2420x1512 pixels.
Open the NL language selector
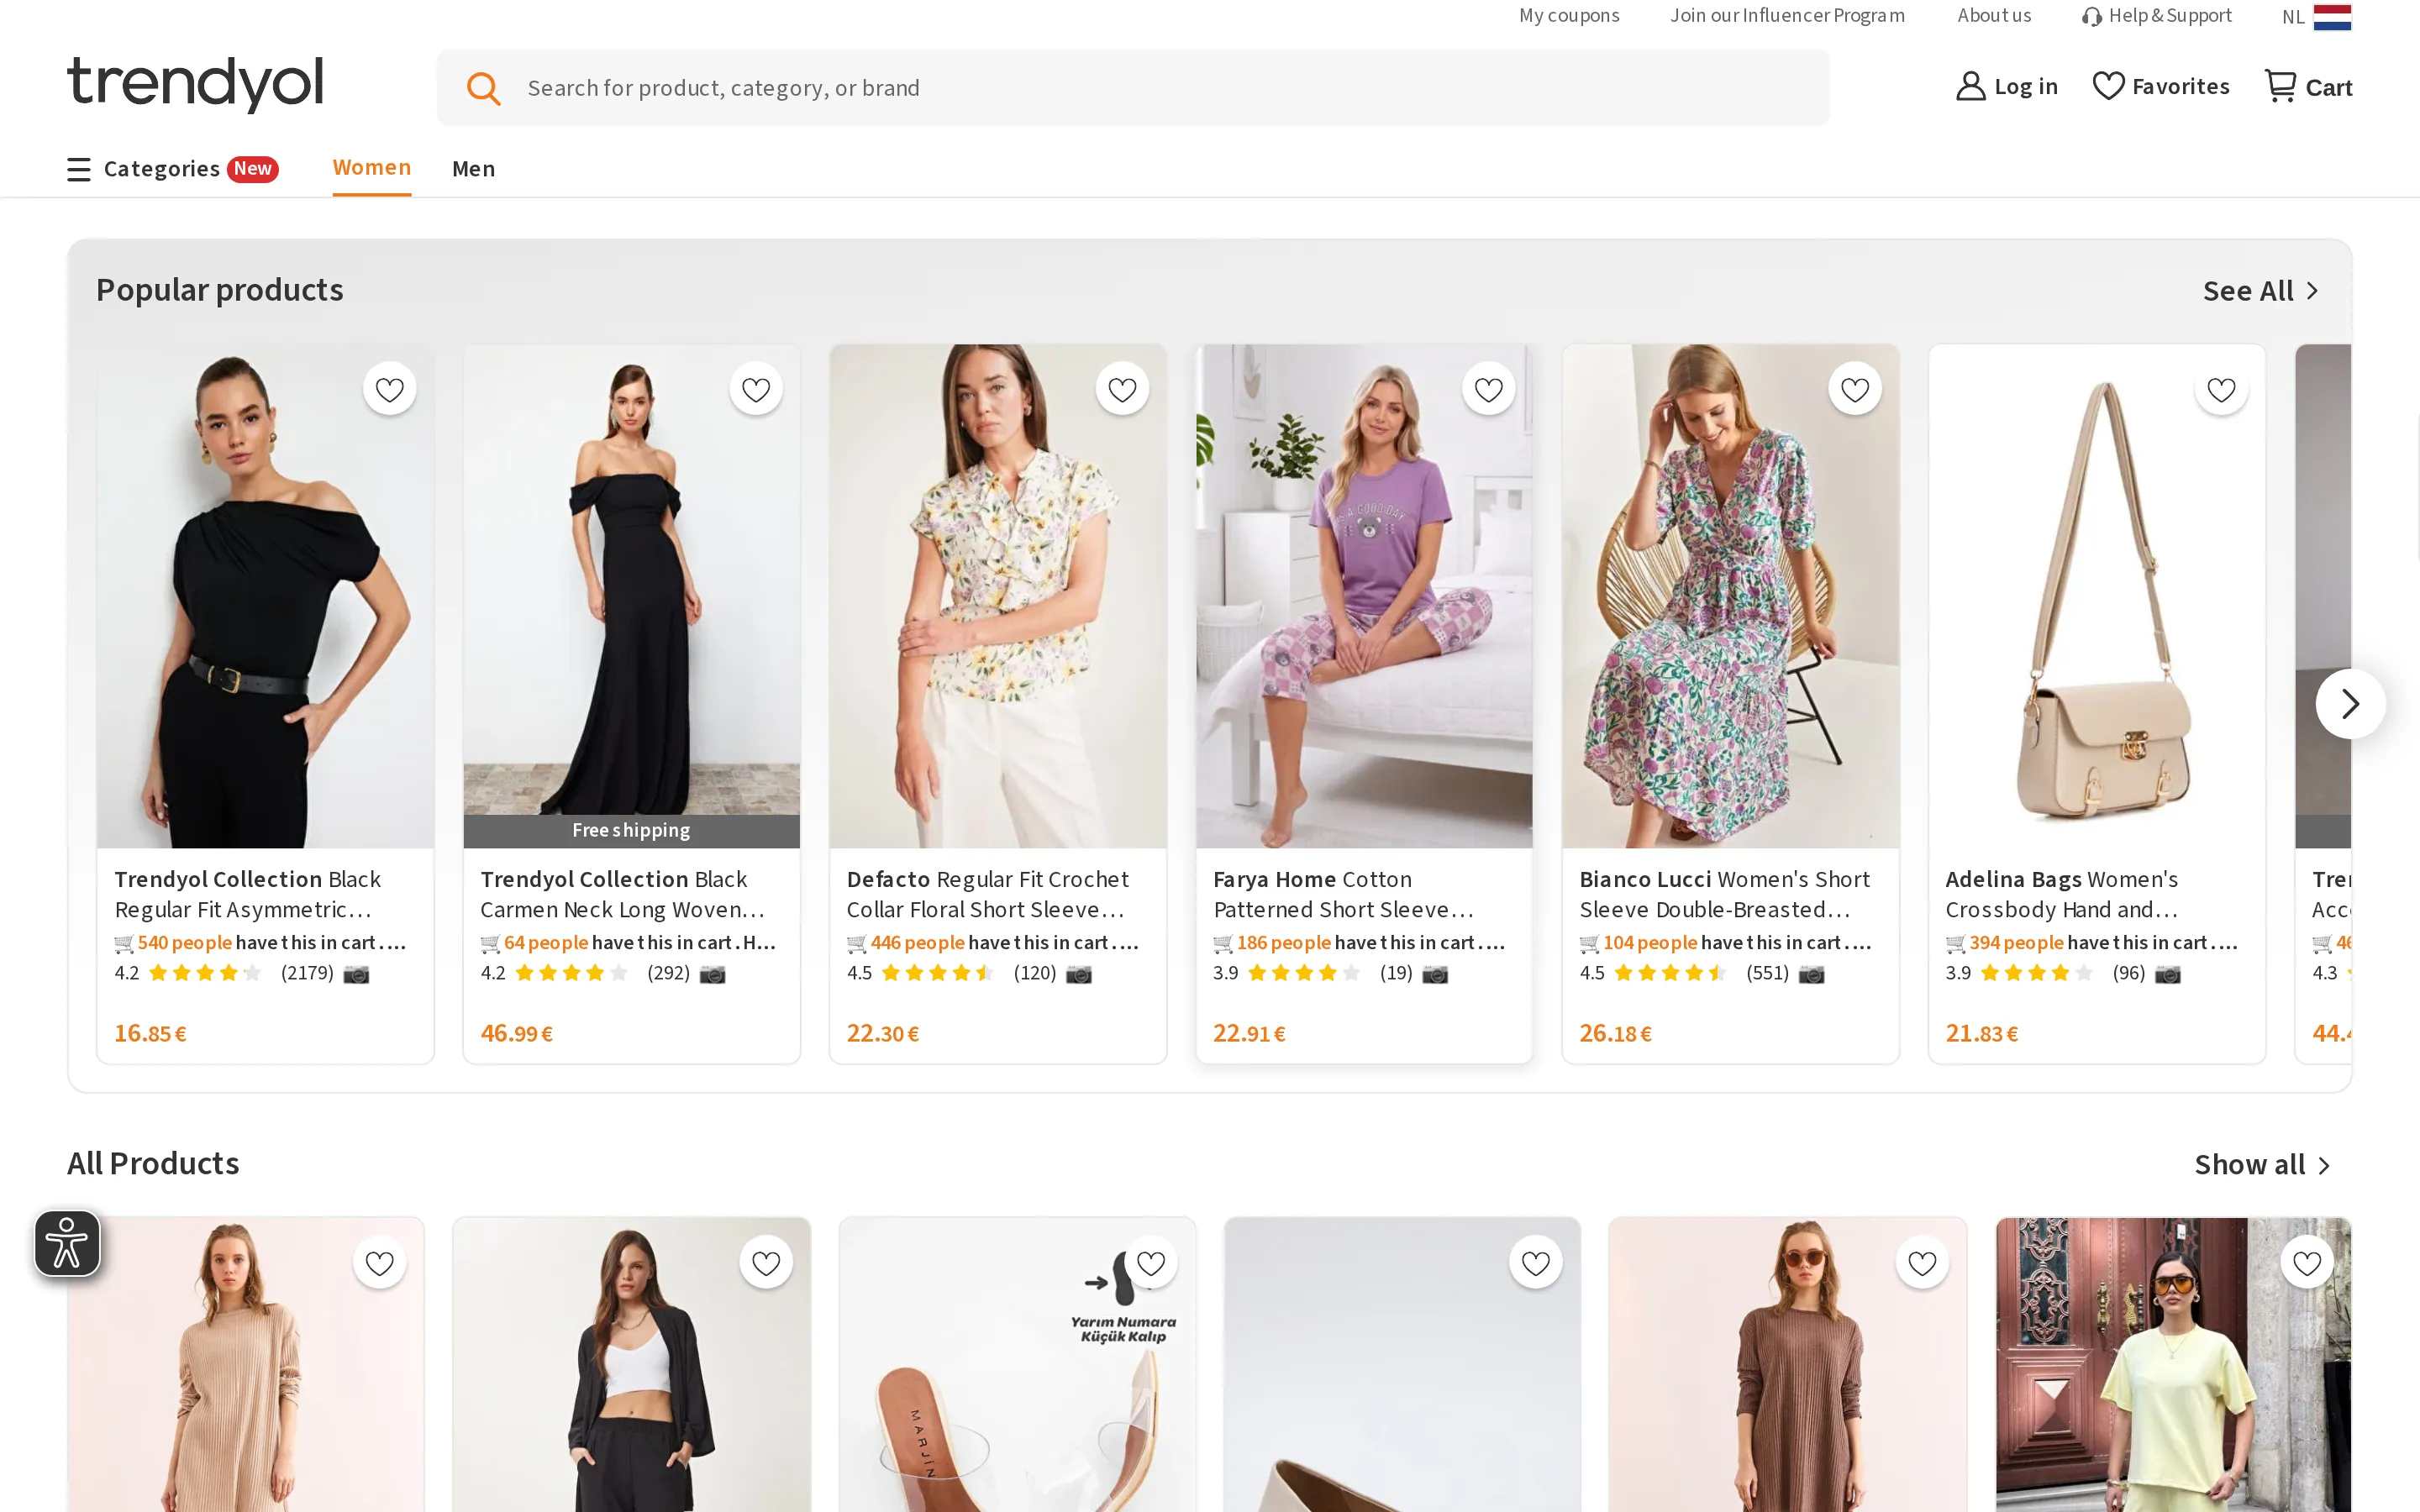tap(2316, 17)
